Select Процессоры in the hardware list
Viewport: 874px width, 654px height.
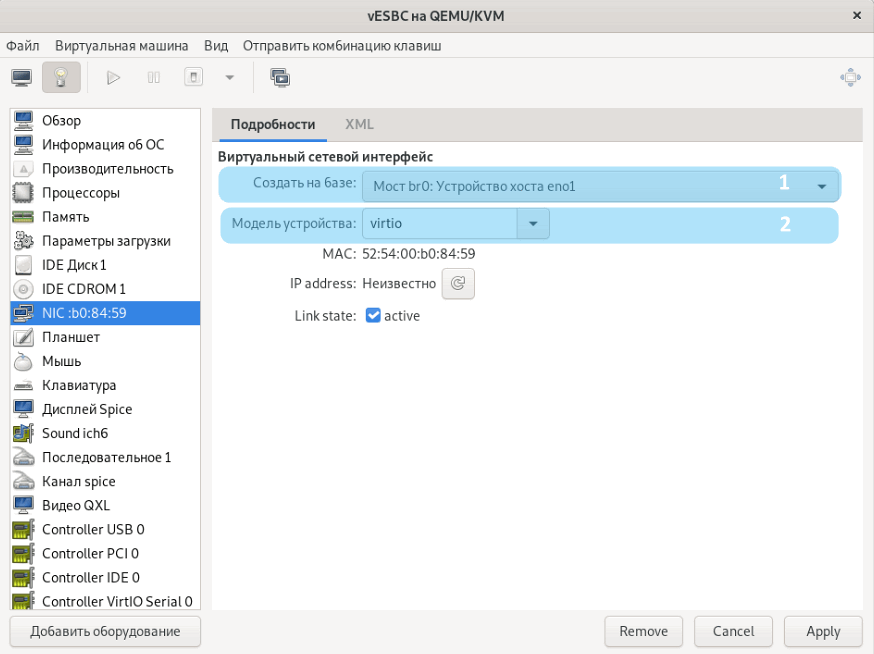[x=80, y=193]
